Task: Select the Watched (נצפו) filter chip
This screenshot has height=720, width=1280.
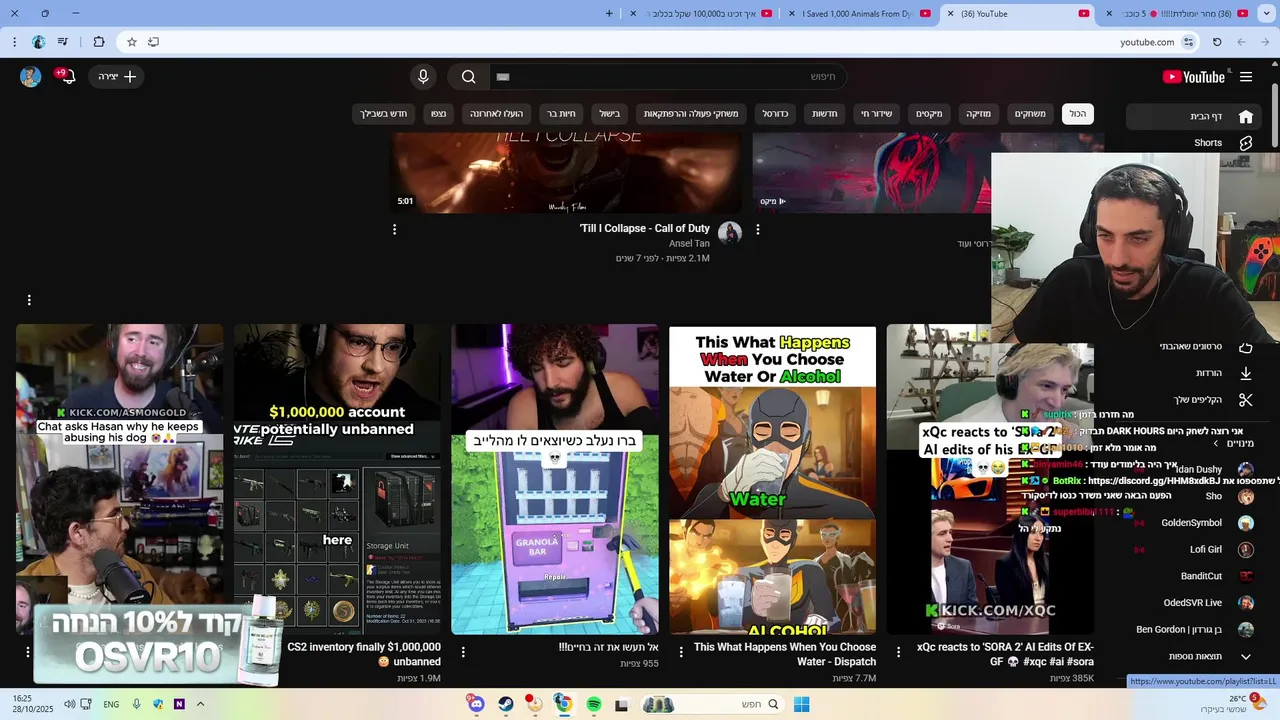Action: (439, 114)
